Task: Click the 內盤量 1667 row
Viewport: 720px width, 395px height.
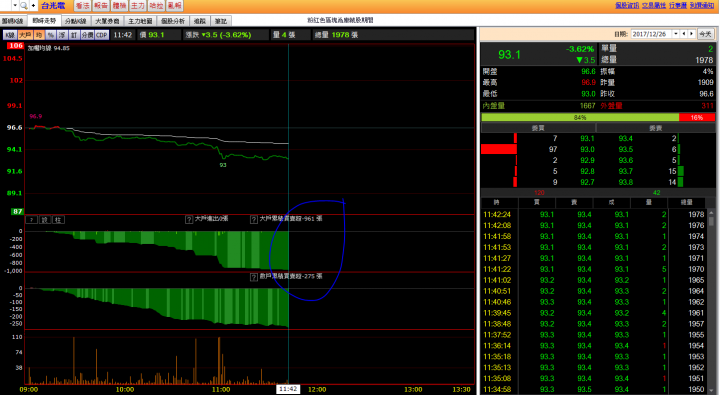Action: click(x=538, y=106)
